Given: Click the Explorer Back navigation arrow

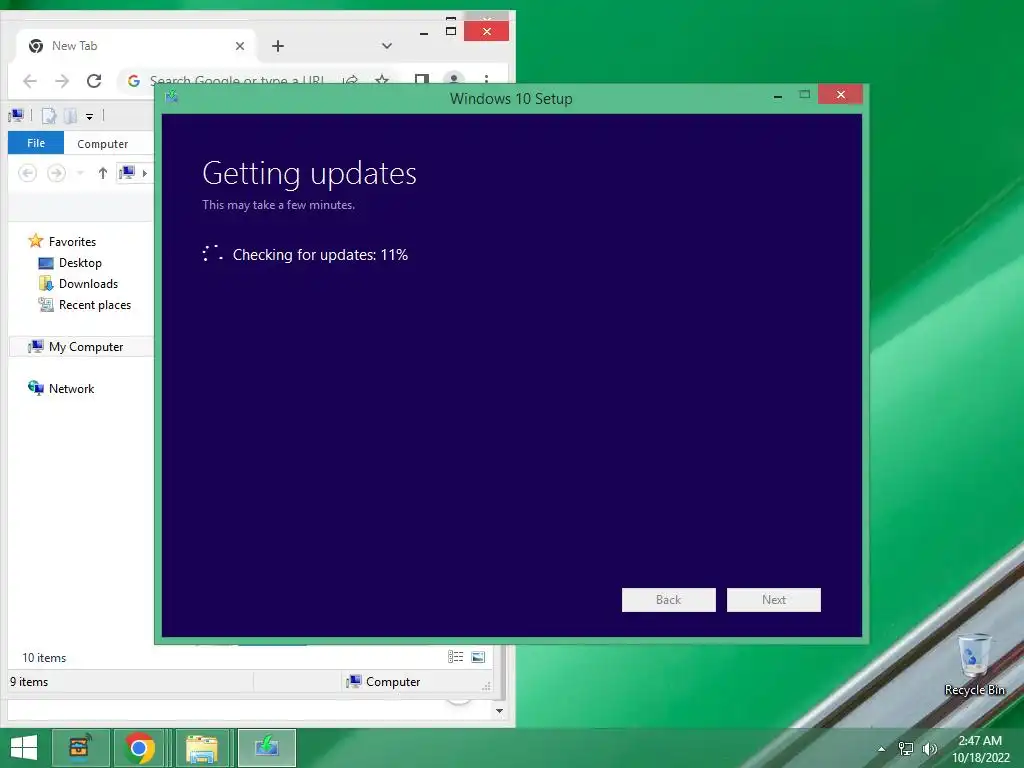Looking at the screenshot, I should click(27, 173).
